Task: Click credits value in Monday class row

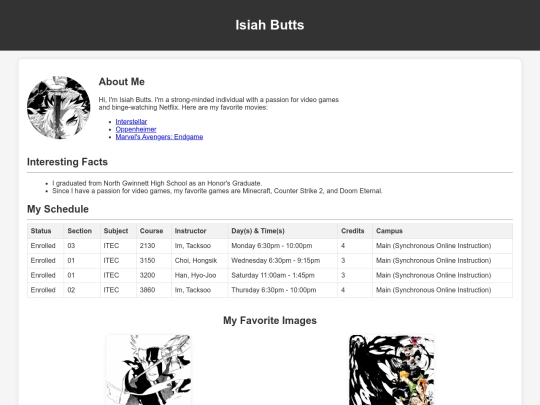Action: coord(355,246)
